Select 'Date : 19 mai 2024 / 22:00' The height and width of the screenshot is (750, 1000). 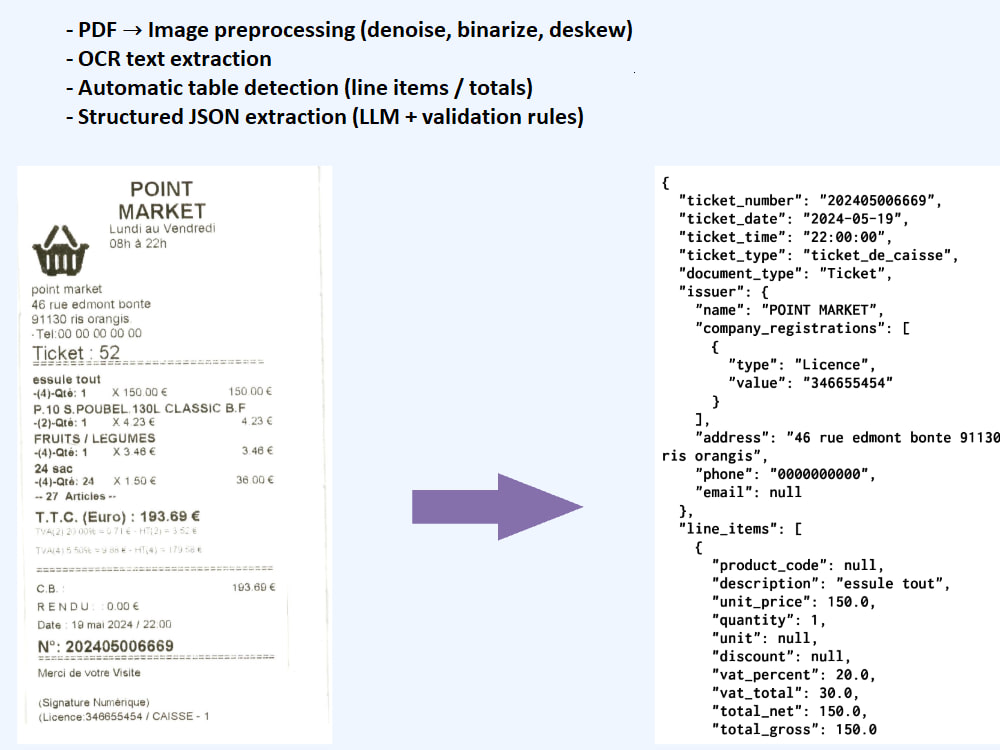pos(104,624)
